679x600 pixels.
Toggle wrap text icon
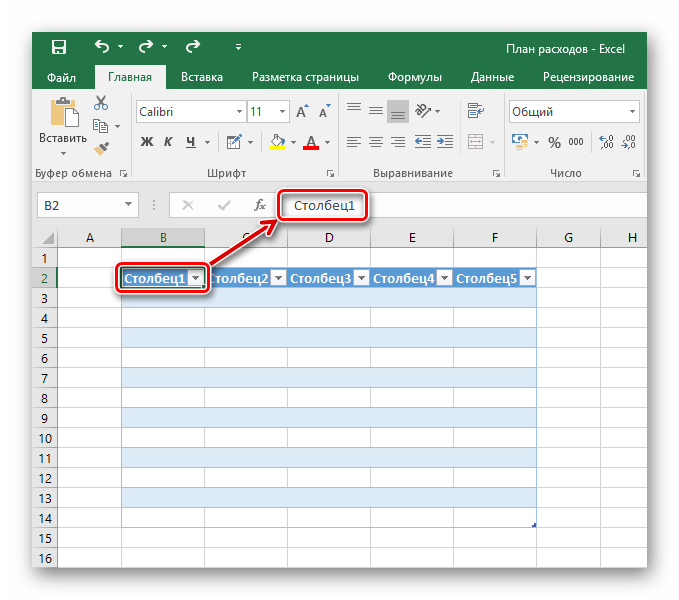[x=475, y=111]
